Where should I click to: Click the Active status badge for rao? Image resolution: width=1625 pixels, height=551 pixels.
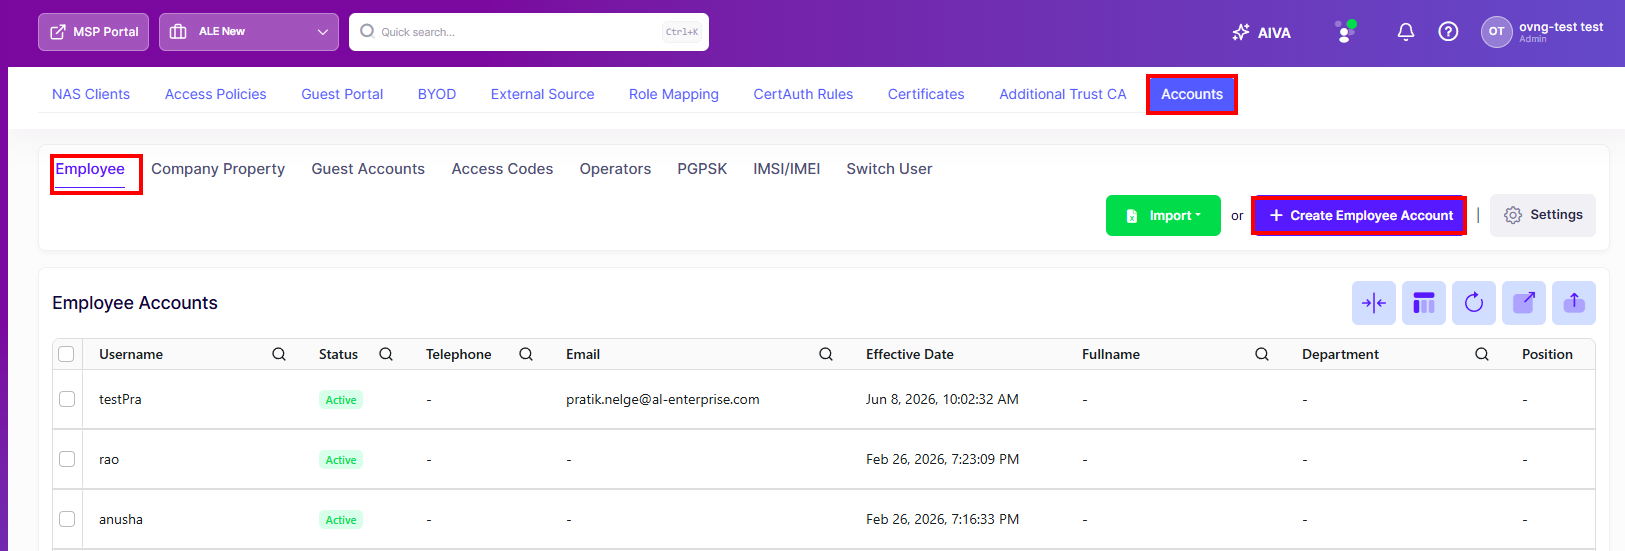(341, 460)
